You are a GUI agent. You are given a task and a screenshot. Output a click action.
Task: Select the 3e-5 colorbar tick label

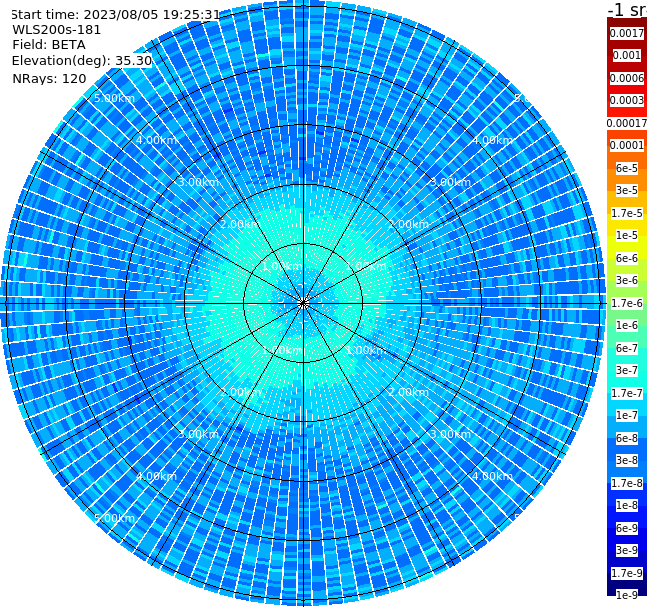pyautogui.click(x=627, y=191)
